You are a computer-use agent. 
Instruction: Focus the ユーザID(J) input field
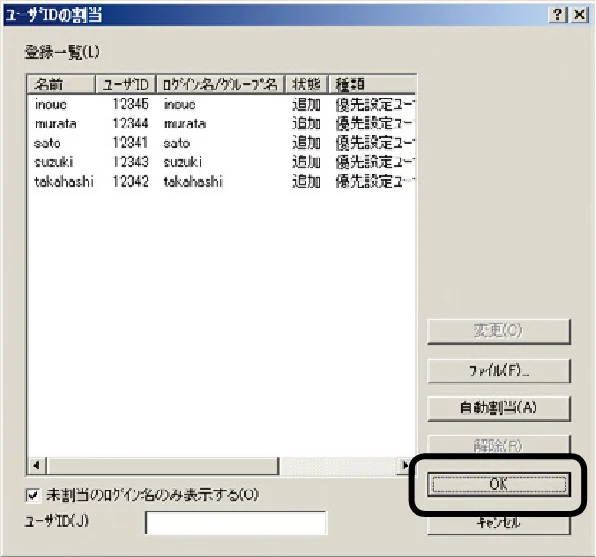[x=236, y=523]
